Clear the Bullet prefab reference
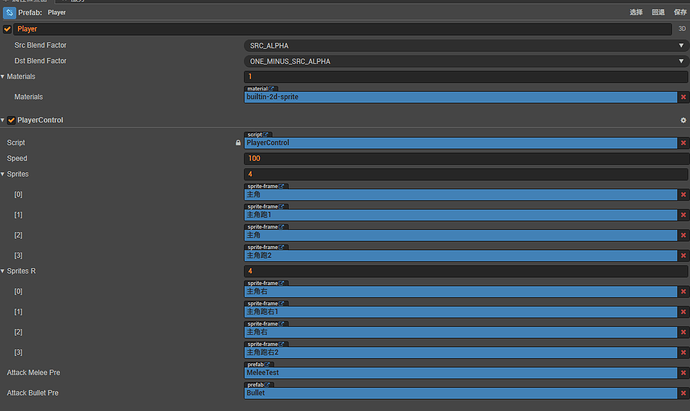 (683, 393)
